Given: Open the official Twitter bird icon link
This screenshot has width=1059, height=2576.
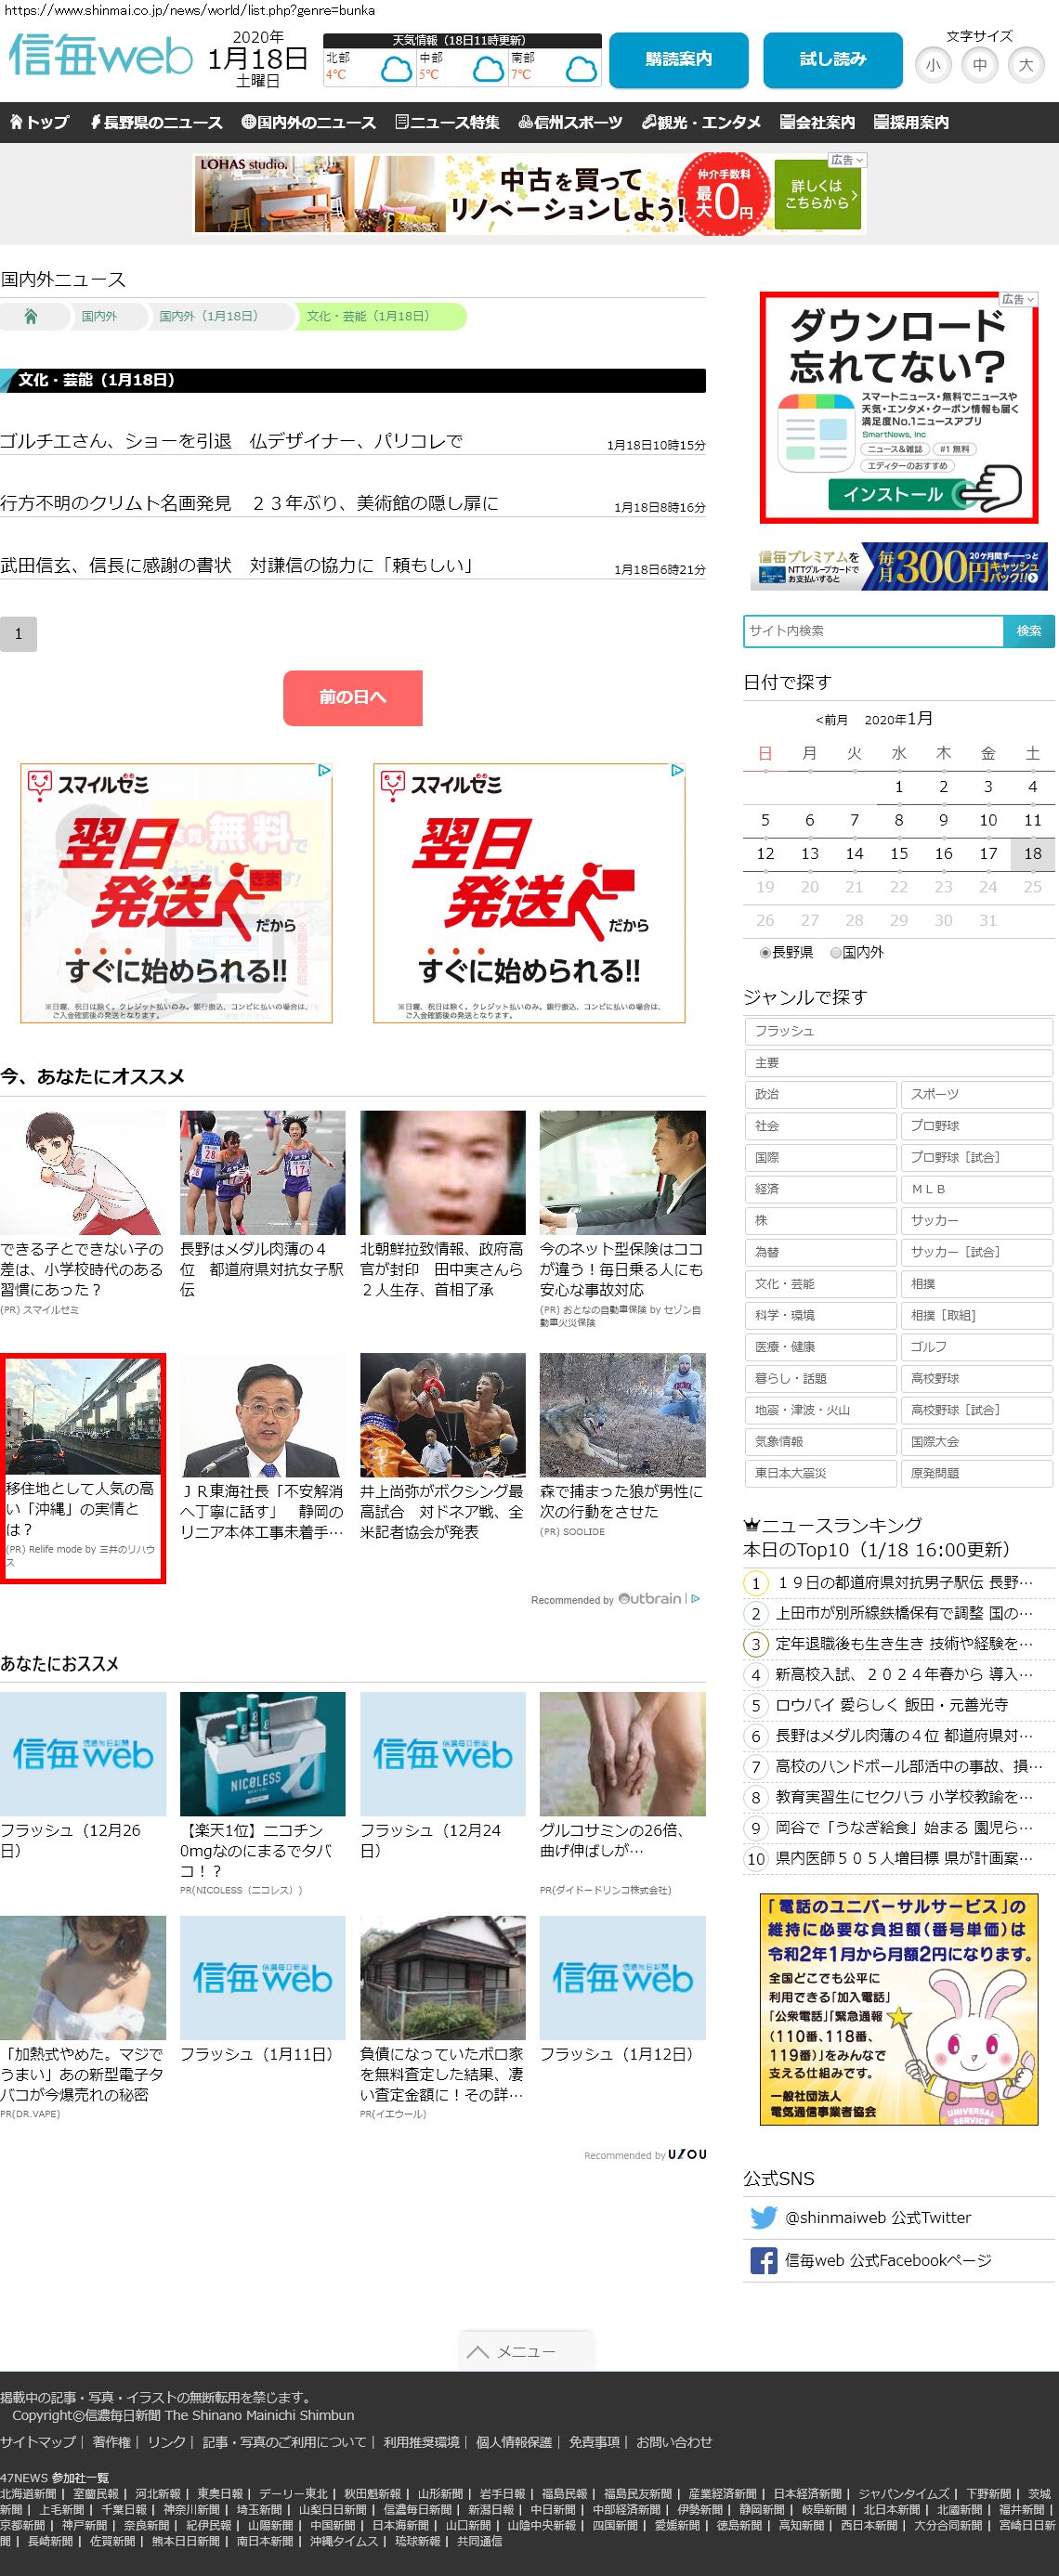Looking at the screenshot, I should point(763,2217).
